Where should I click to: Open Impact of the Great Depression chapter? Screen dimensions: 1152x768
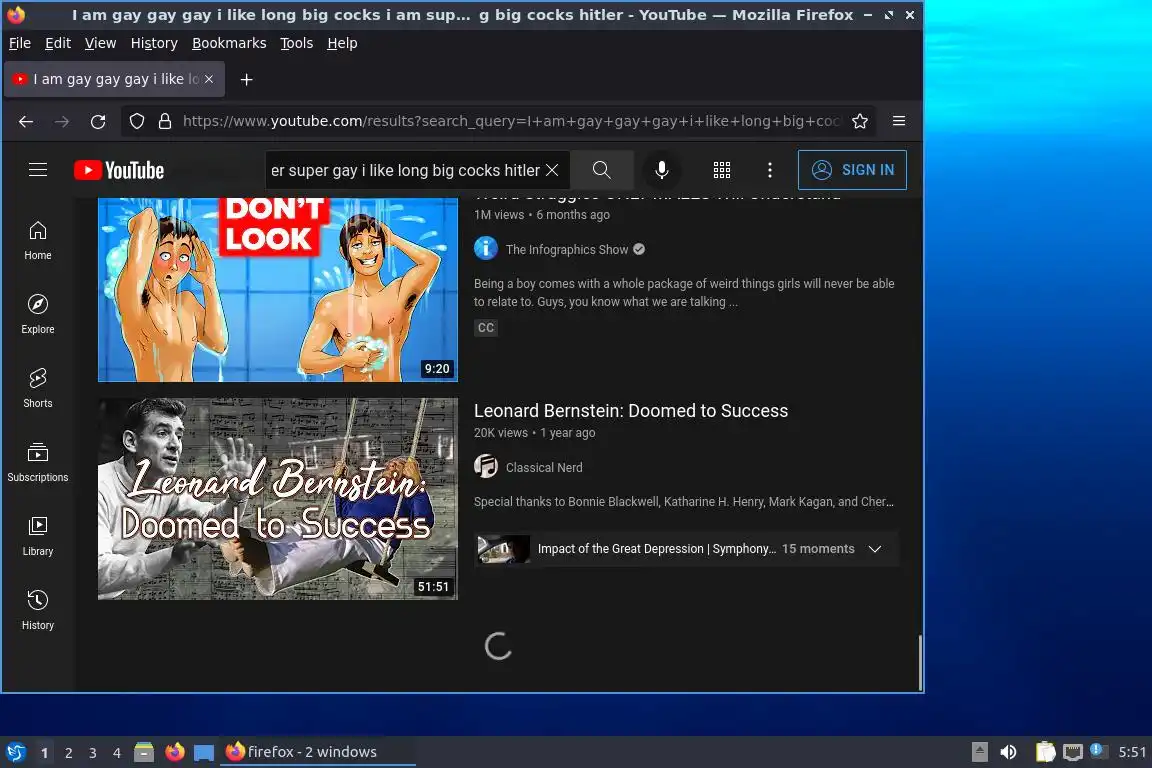657,549
